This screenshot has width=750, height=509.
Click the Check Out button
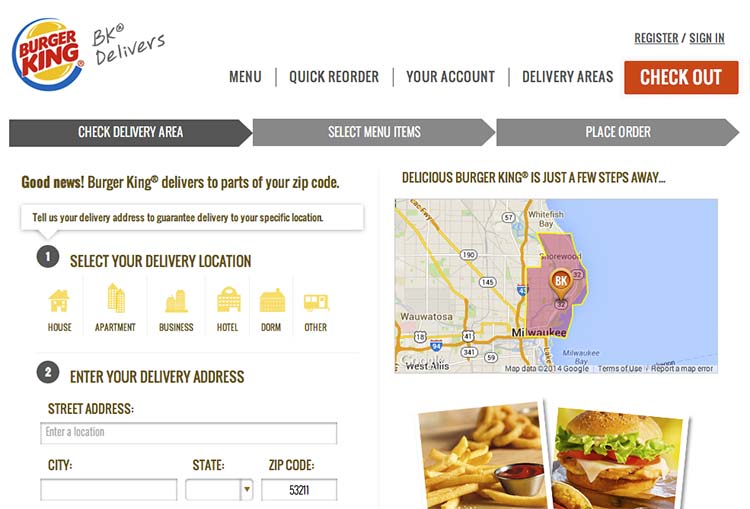tap(681, 77)
